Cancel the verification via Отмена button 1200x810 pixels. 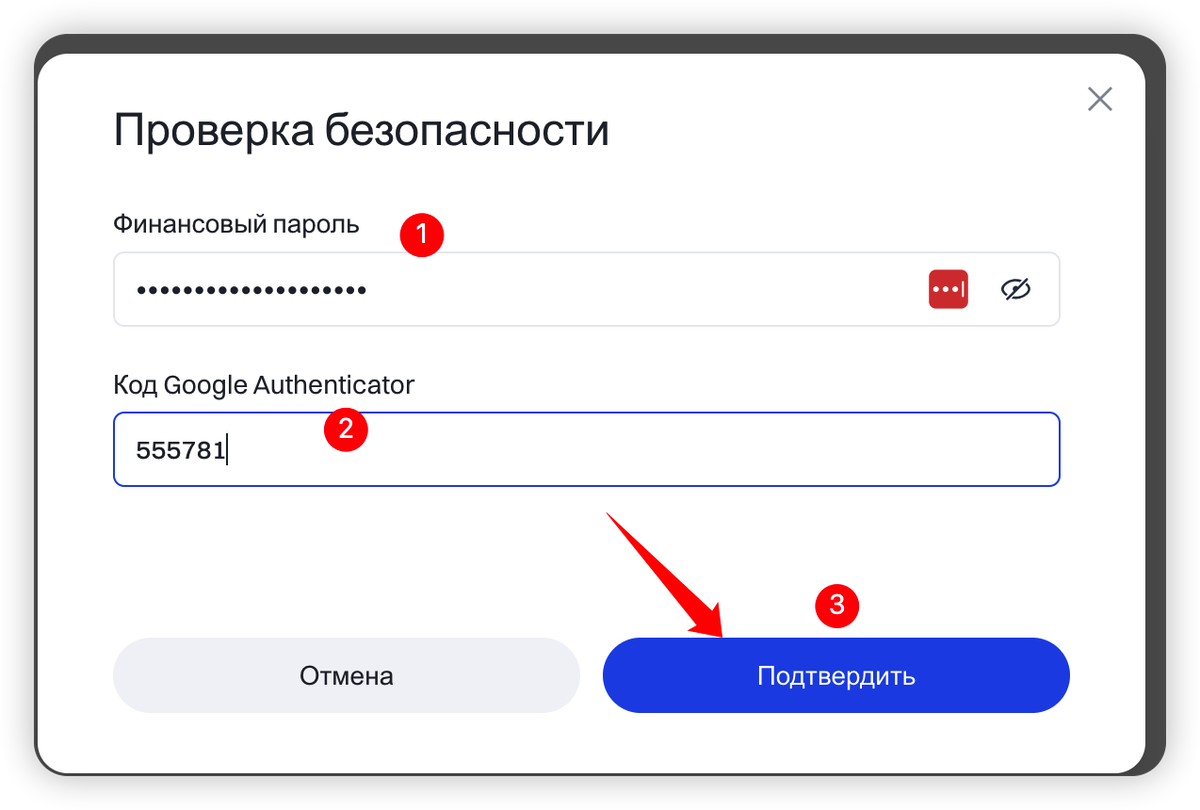point(346,675)
